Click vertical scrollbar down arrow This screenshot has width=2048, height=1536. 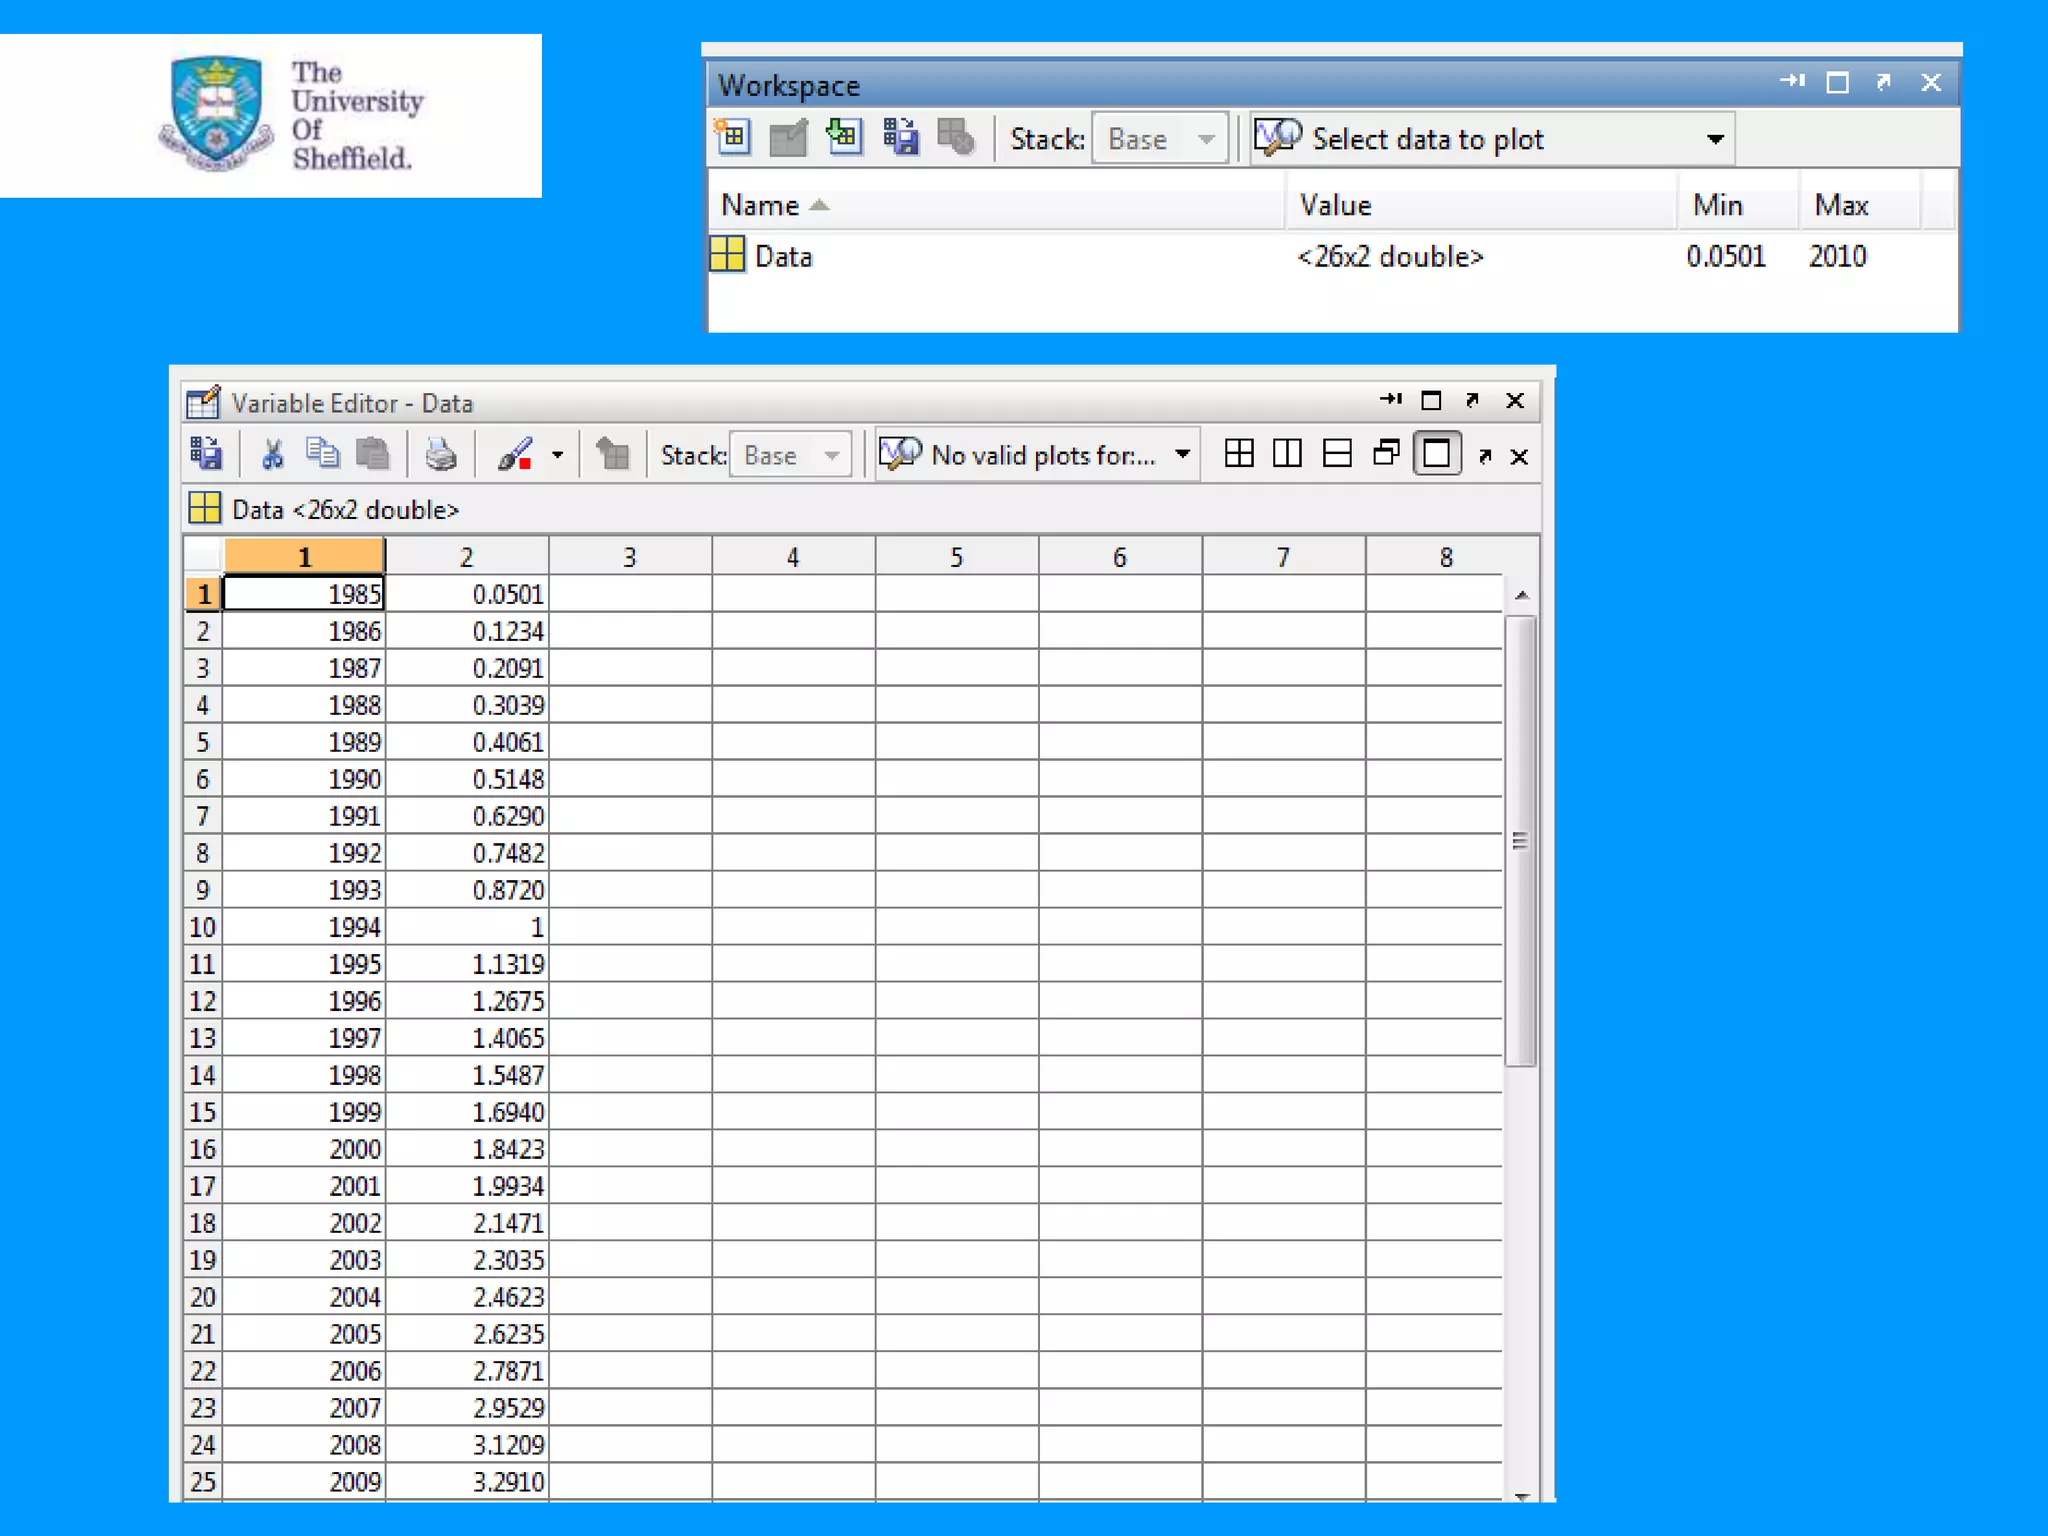click(x=1522, y=1496)
